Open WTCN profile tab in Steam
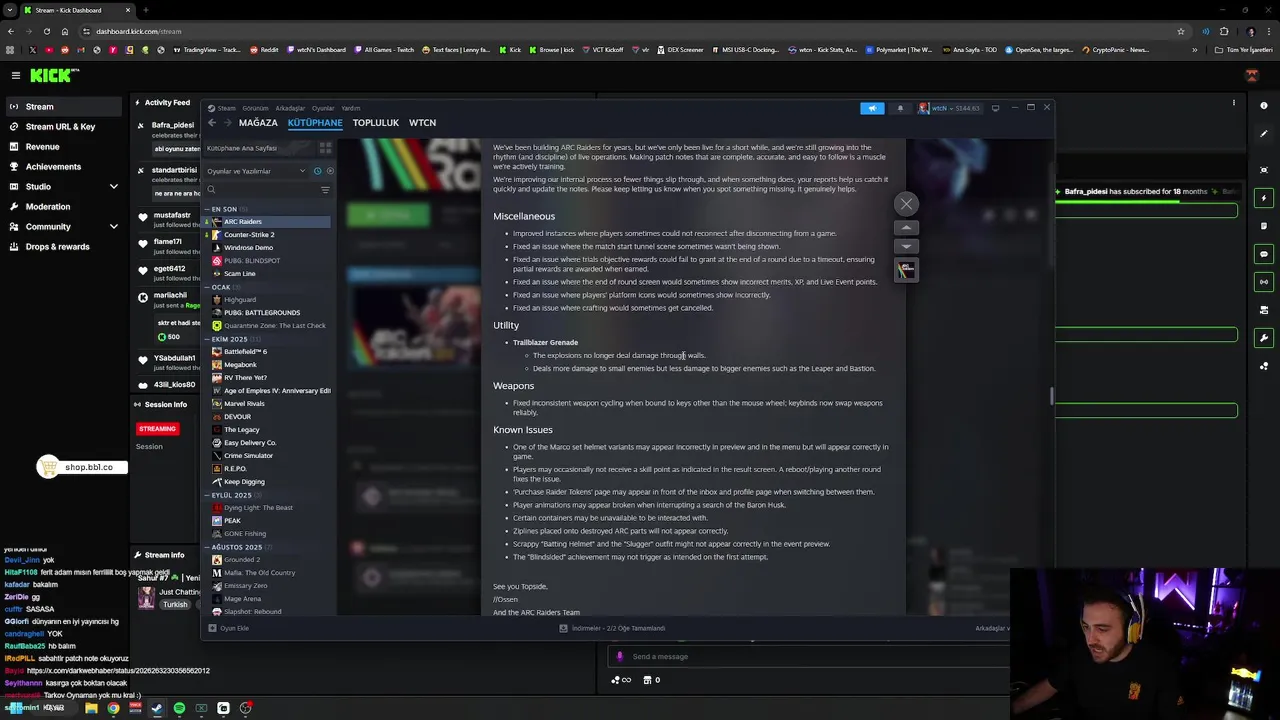This screenshot has width=1280, height=720. click(x=422, y=123)
